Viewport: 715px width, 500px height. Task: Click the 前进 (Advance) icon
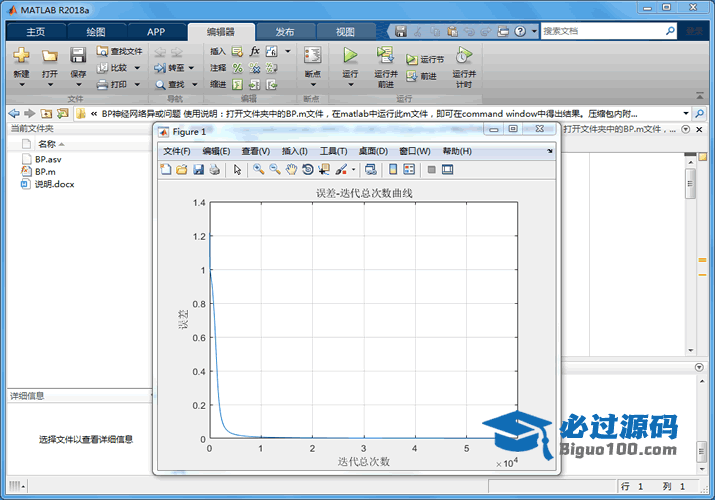tap(411, 76)
